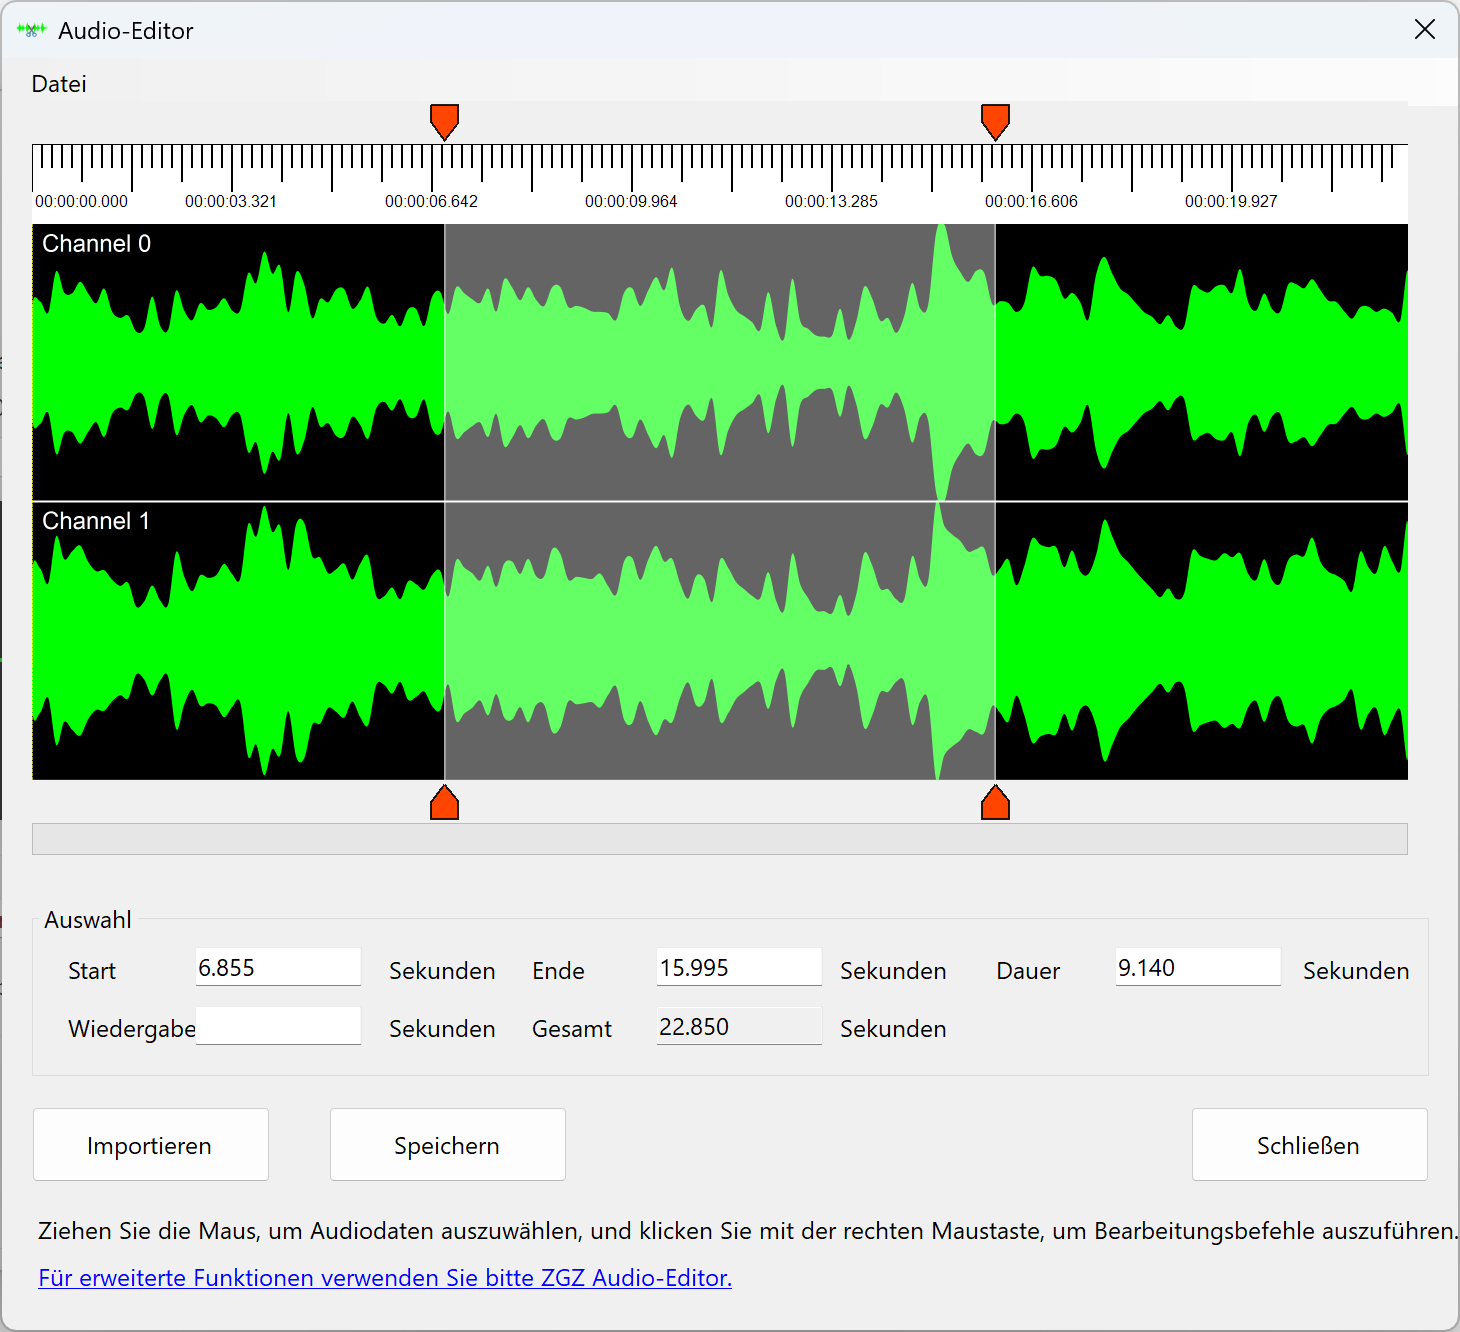Click inside the Ende seconds field

[x=739, y=967]
